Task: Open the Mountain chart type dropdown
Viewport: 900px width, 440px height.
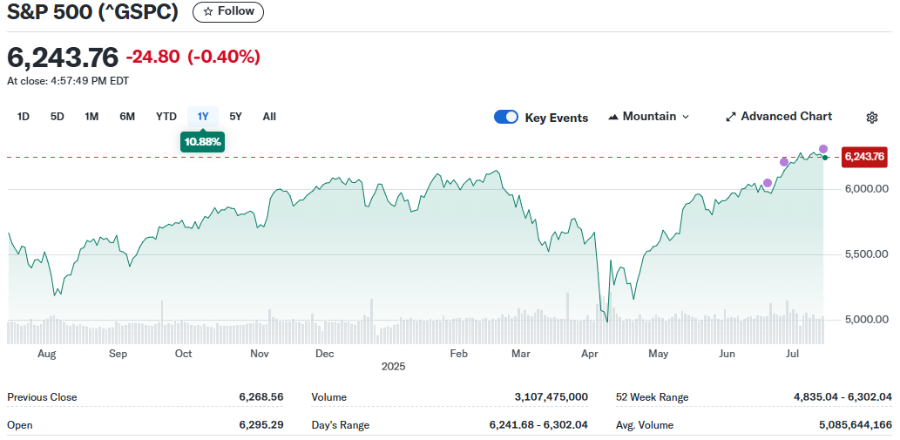Action: [x=649, y=116]
